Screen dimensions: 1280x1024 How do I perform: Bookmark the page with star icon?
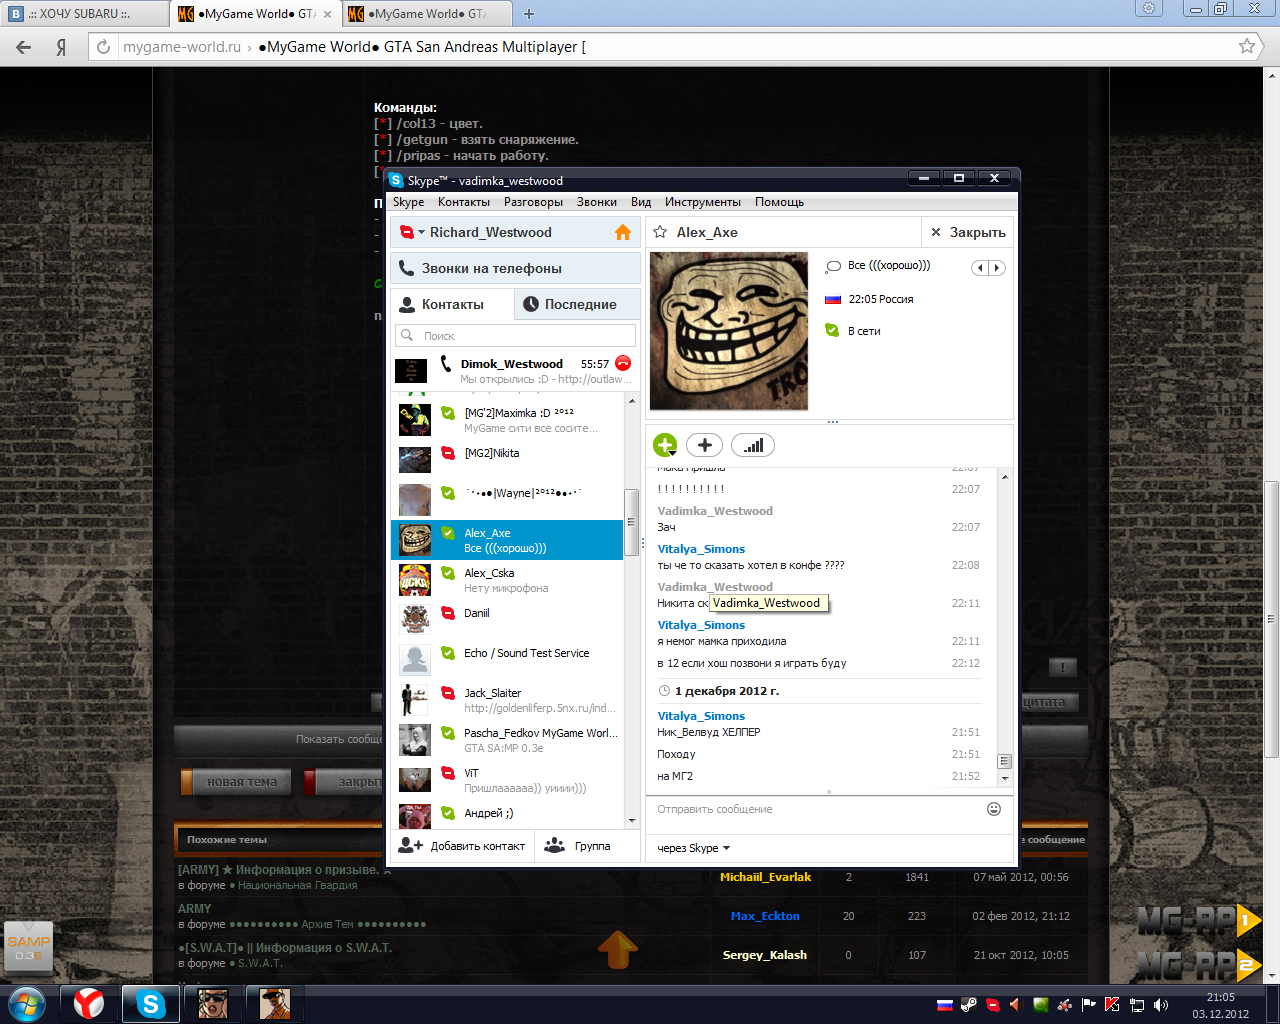[1247, 46]
